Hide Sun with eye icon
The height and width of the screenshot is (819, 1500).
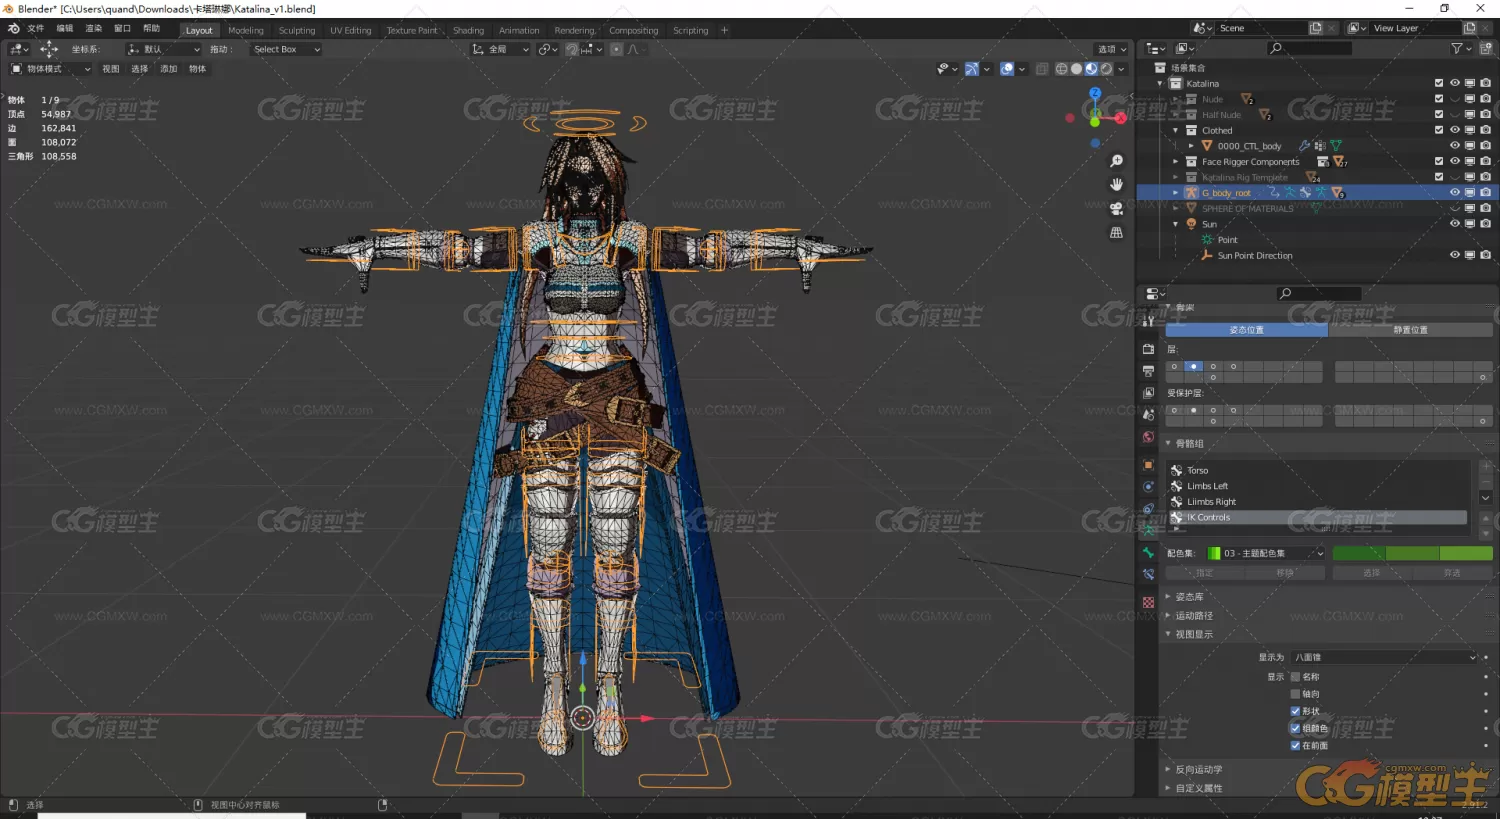[x=1455, y=223]
